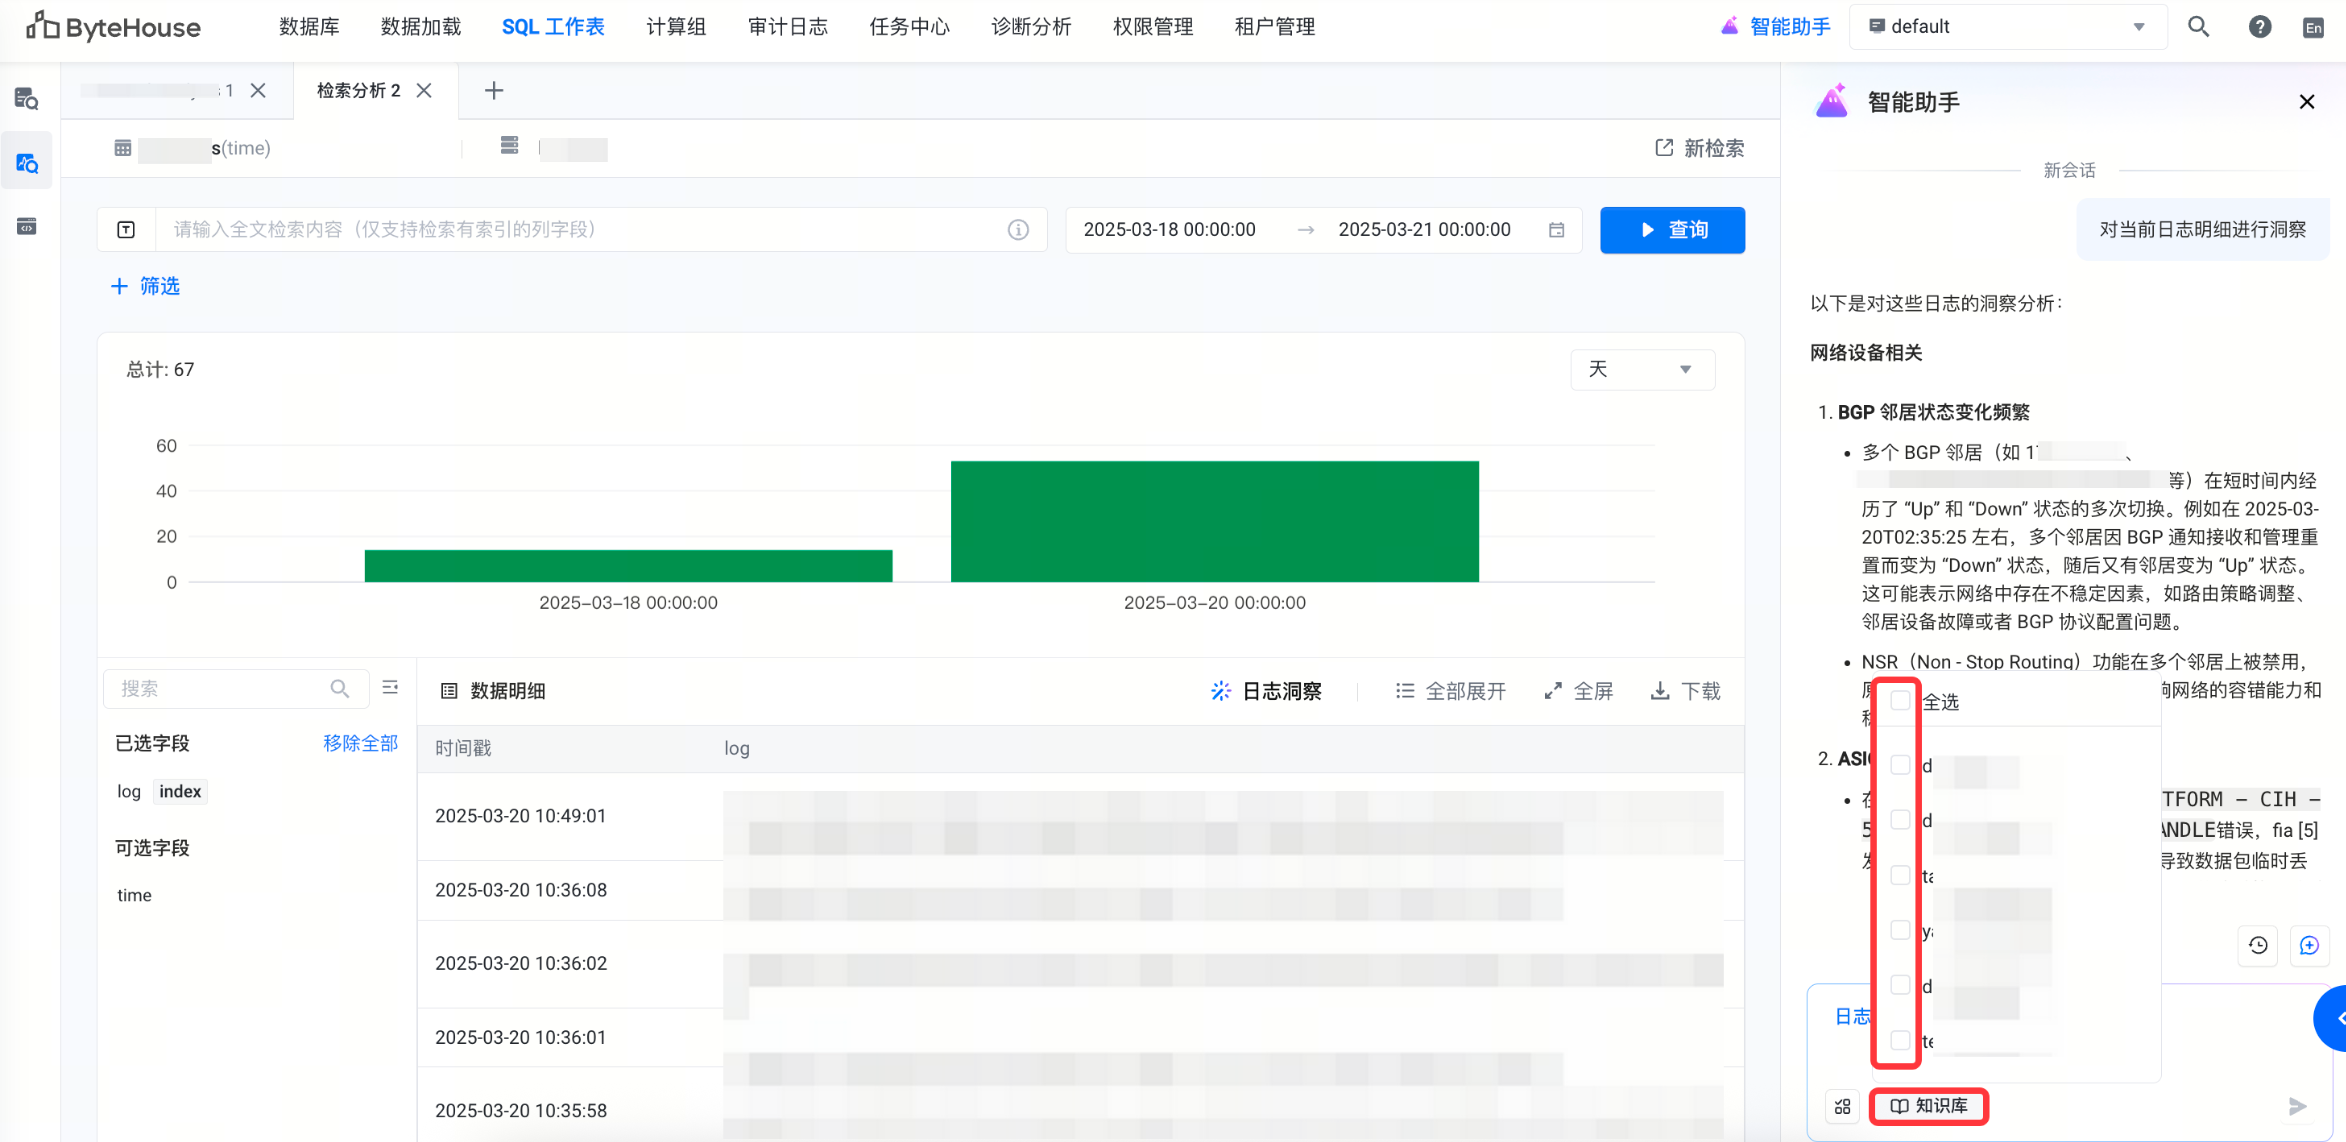The width and height of the screenshot is (2346, 1142).
Task: Collapse field list with the toggle icon
Action: [x=390, y=688]
